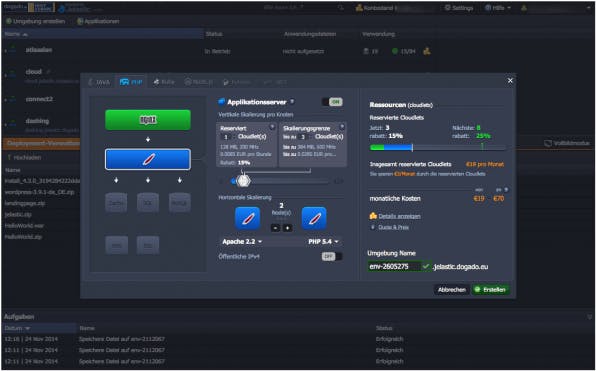Viewport: 596px width, 371px height.
Task: Click the grayed-out Cache node block
Action: tap(116, 203)
